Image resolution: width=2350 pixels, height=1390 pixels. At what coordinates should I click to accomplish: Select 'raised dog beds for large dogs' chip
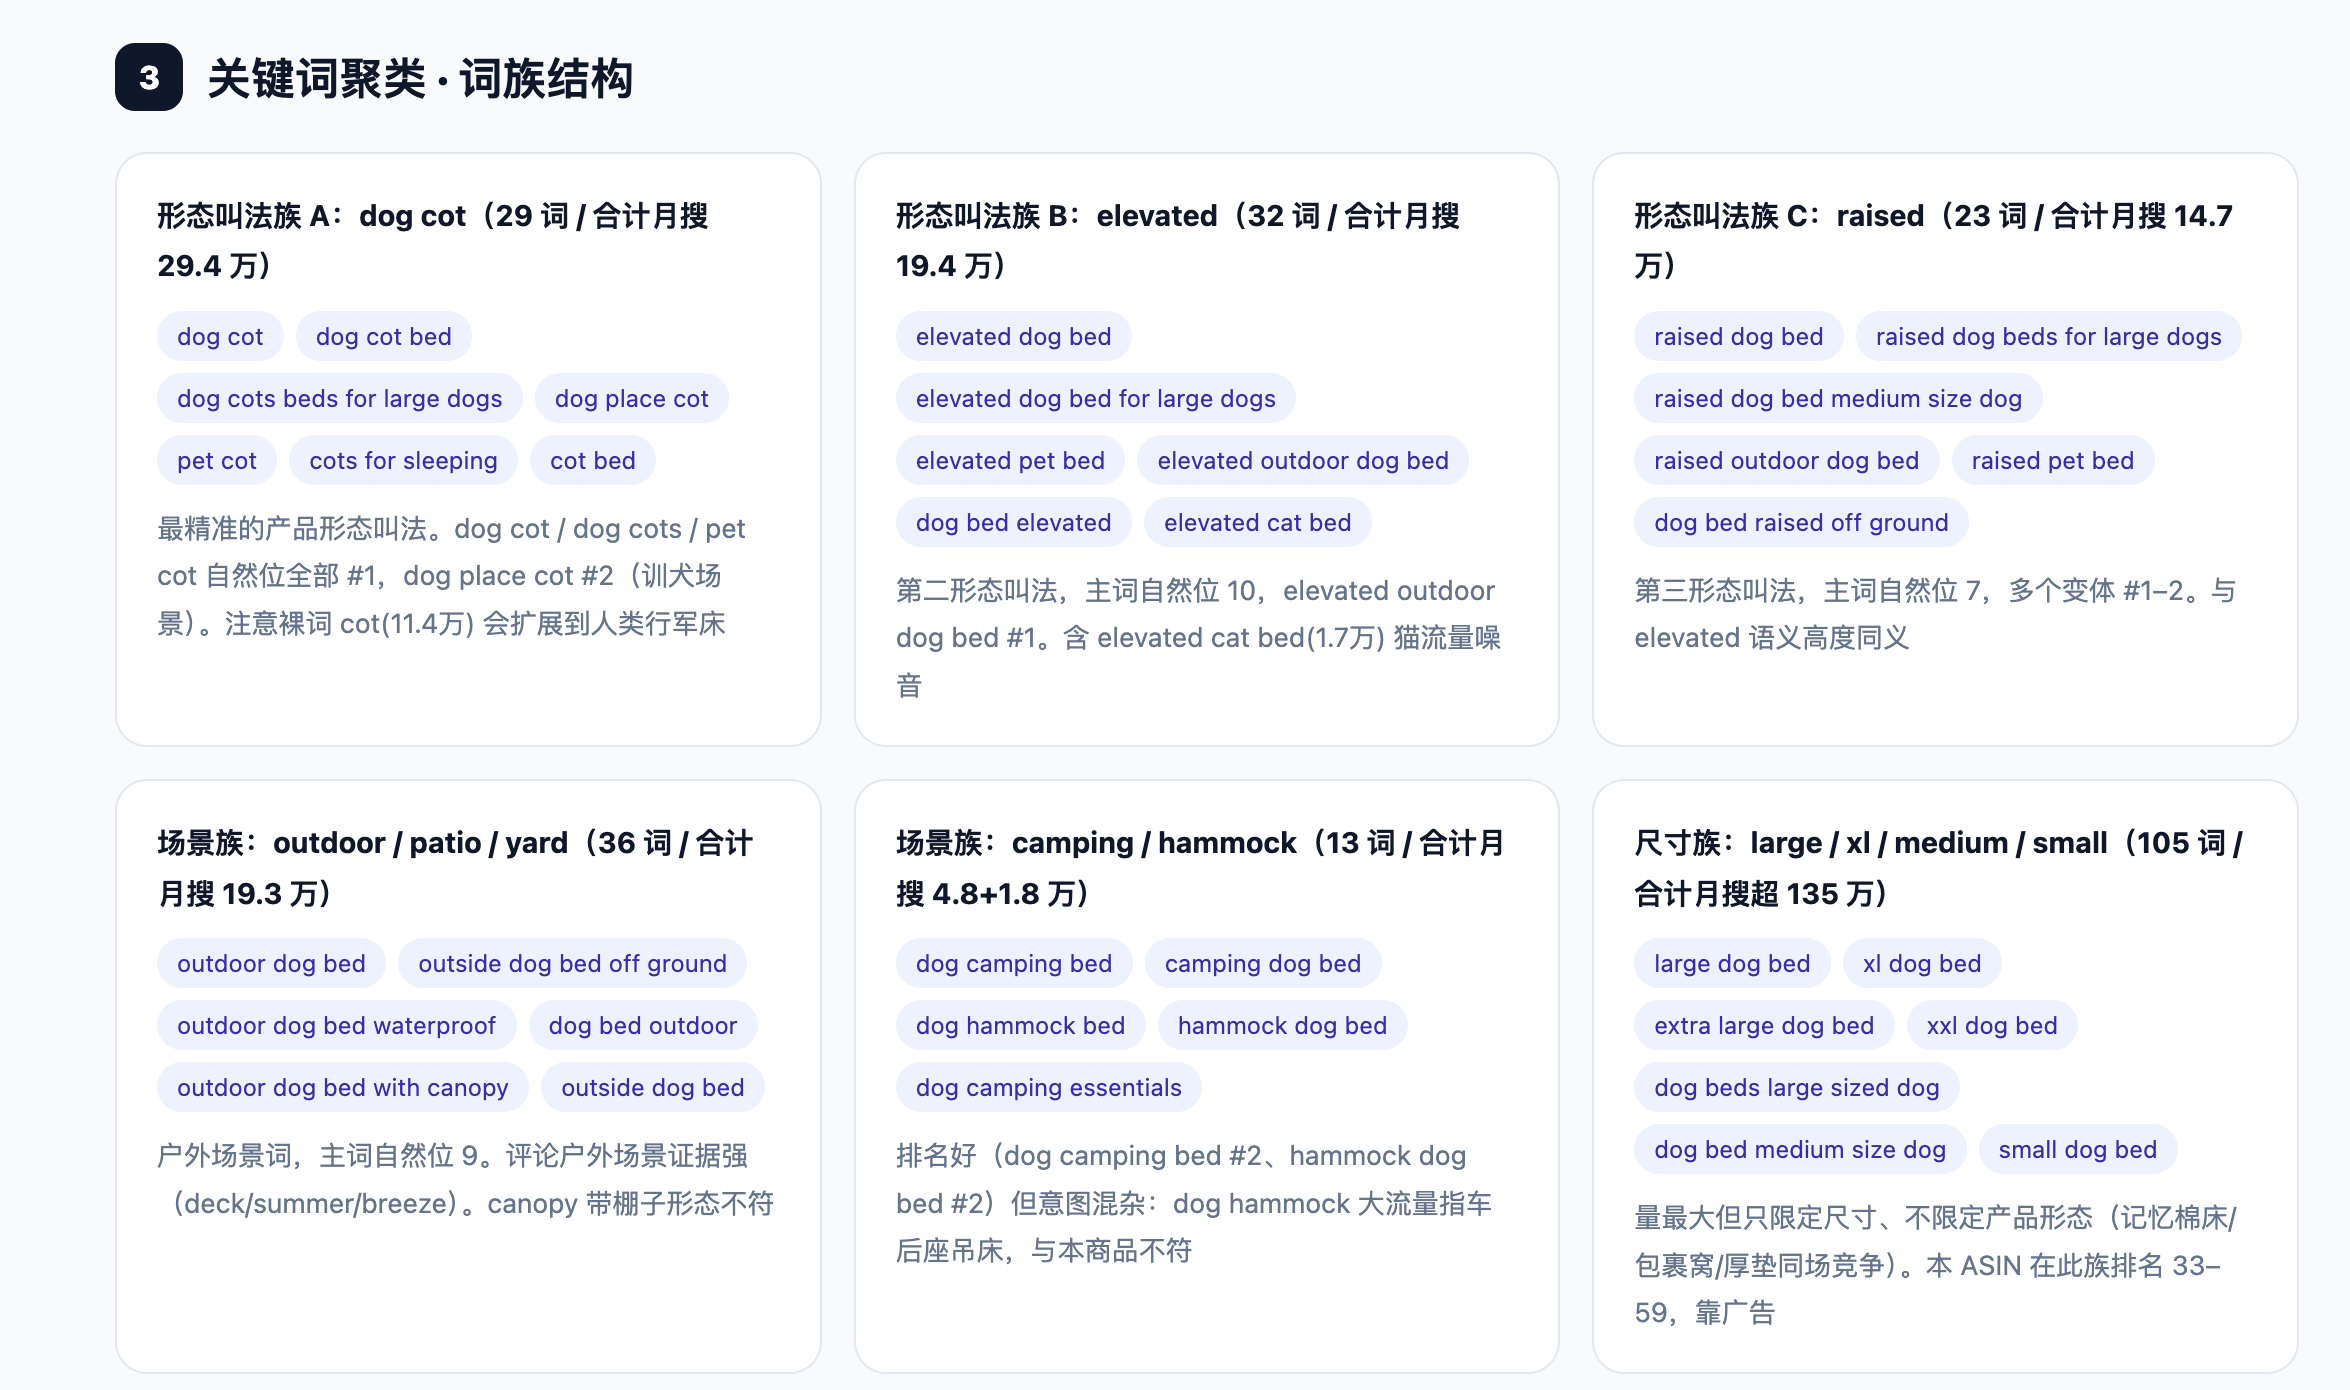click(2049, 337)
